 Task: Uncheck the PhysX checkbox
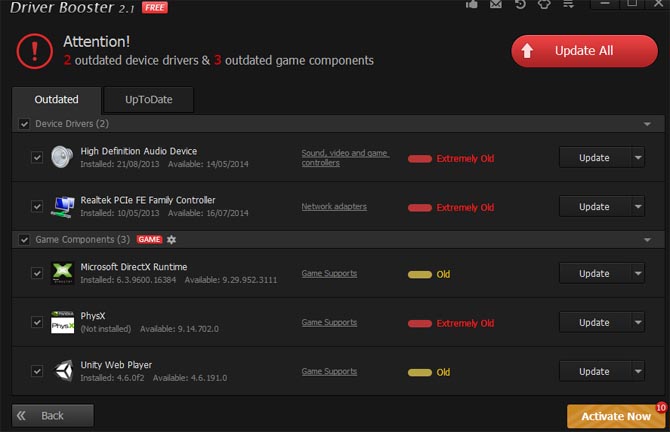click(37, 322)
